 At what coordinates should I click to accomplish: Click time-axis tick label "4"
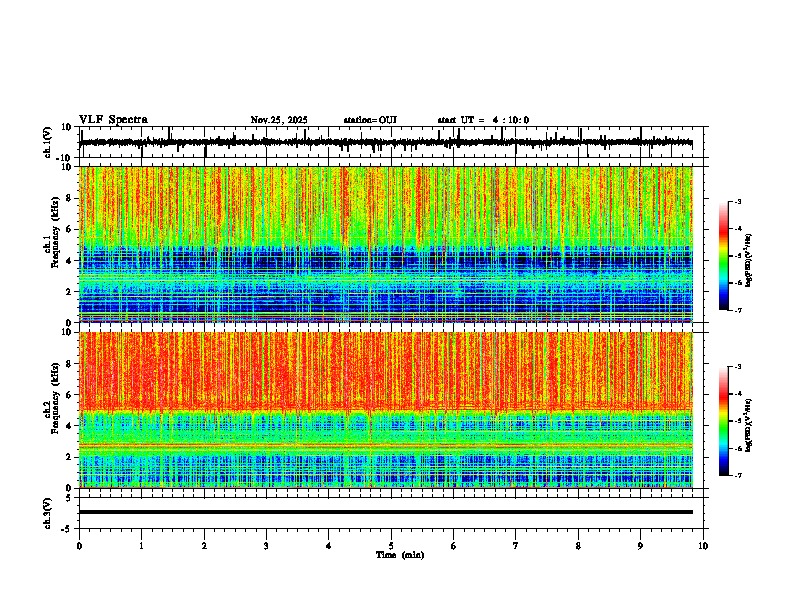click(329, 546)
